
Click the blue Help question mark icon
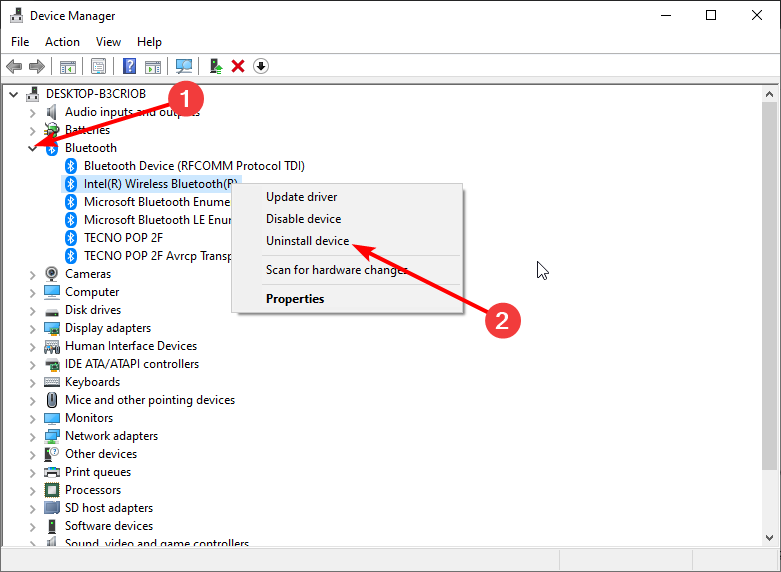pyautogui.click(x=130, y=66)
